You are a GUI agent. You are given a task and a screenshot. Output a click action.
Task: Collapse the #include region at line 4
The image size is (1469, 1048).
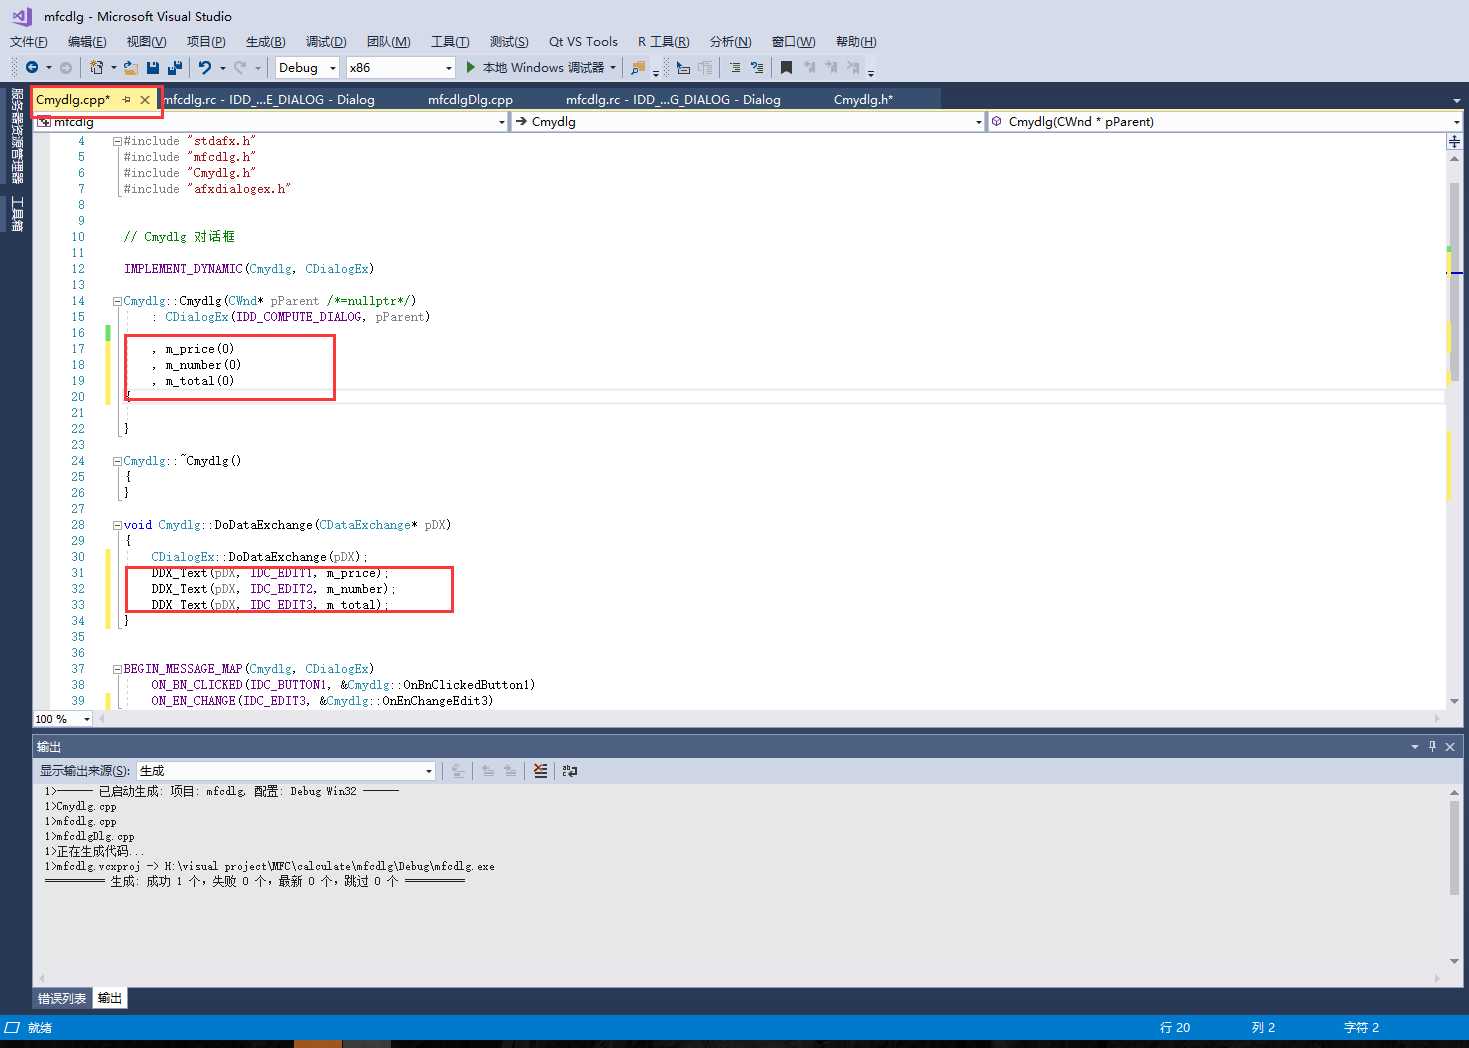point(117,141)
